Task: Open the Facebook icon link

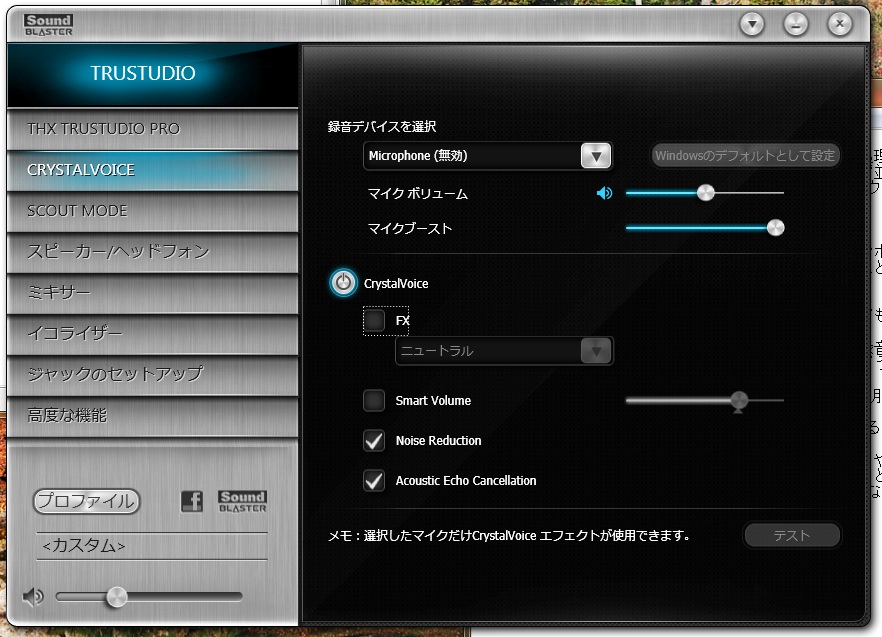Action: click(x=192, y=501)
